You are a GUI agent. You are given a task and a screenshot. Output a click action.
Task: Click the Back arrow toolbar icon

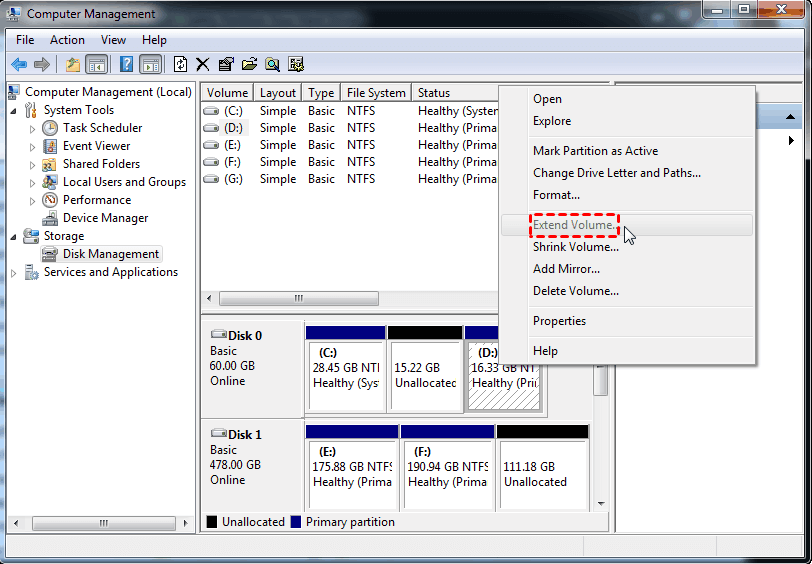(x=19, y=64)
